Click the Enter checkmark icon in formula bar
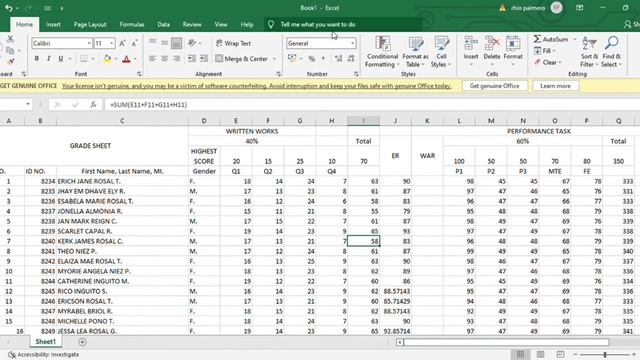The image size is (640, 360). tap(76, 105)
